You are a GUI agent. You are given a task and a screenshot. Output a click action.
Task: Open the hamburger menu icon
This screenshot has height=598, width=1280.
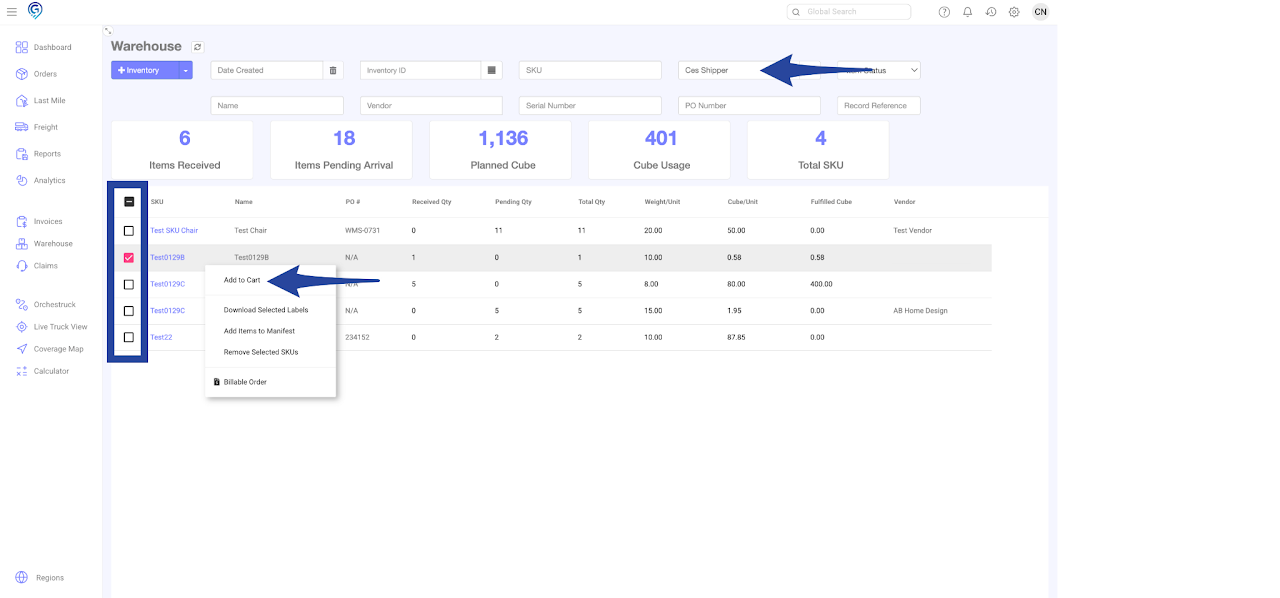click(12, 12)
